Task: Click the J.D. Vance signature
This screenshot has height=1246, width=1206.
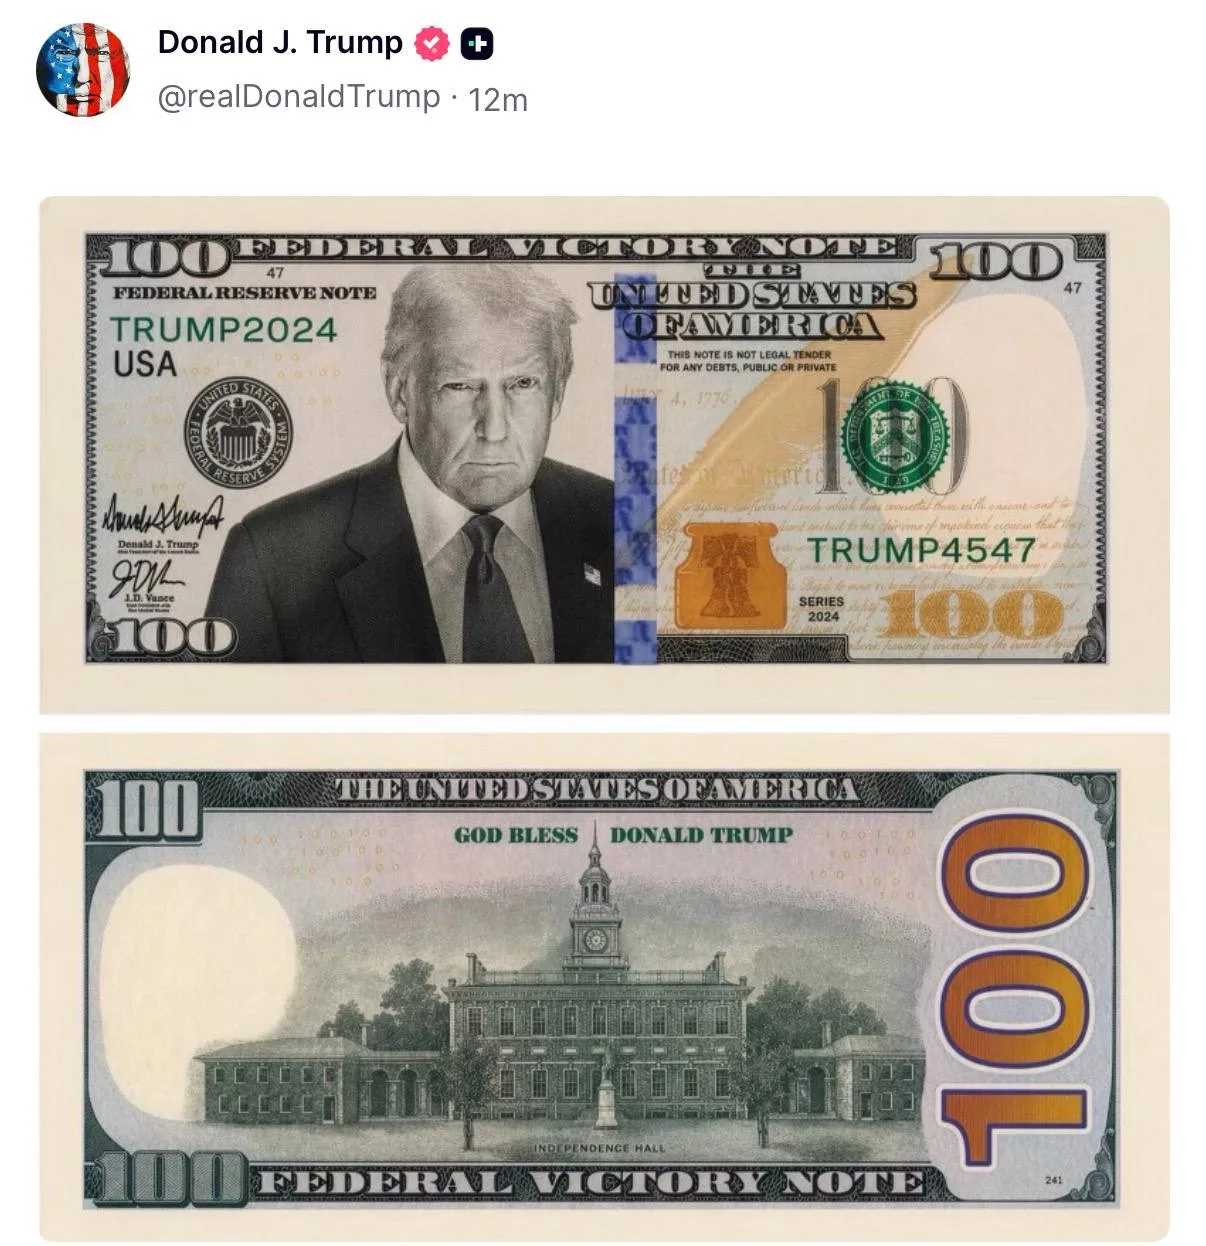Action: coord(147,577)
